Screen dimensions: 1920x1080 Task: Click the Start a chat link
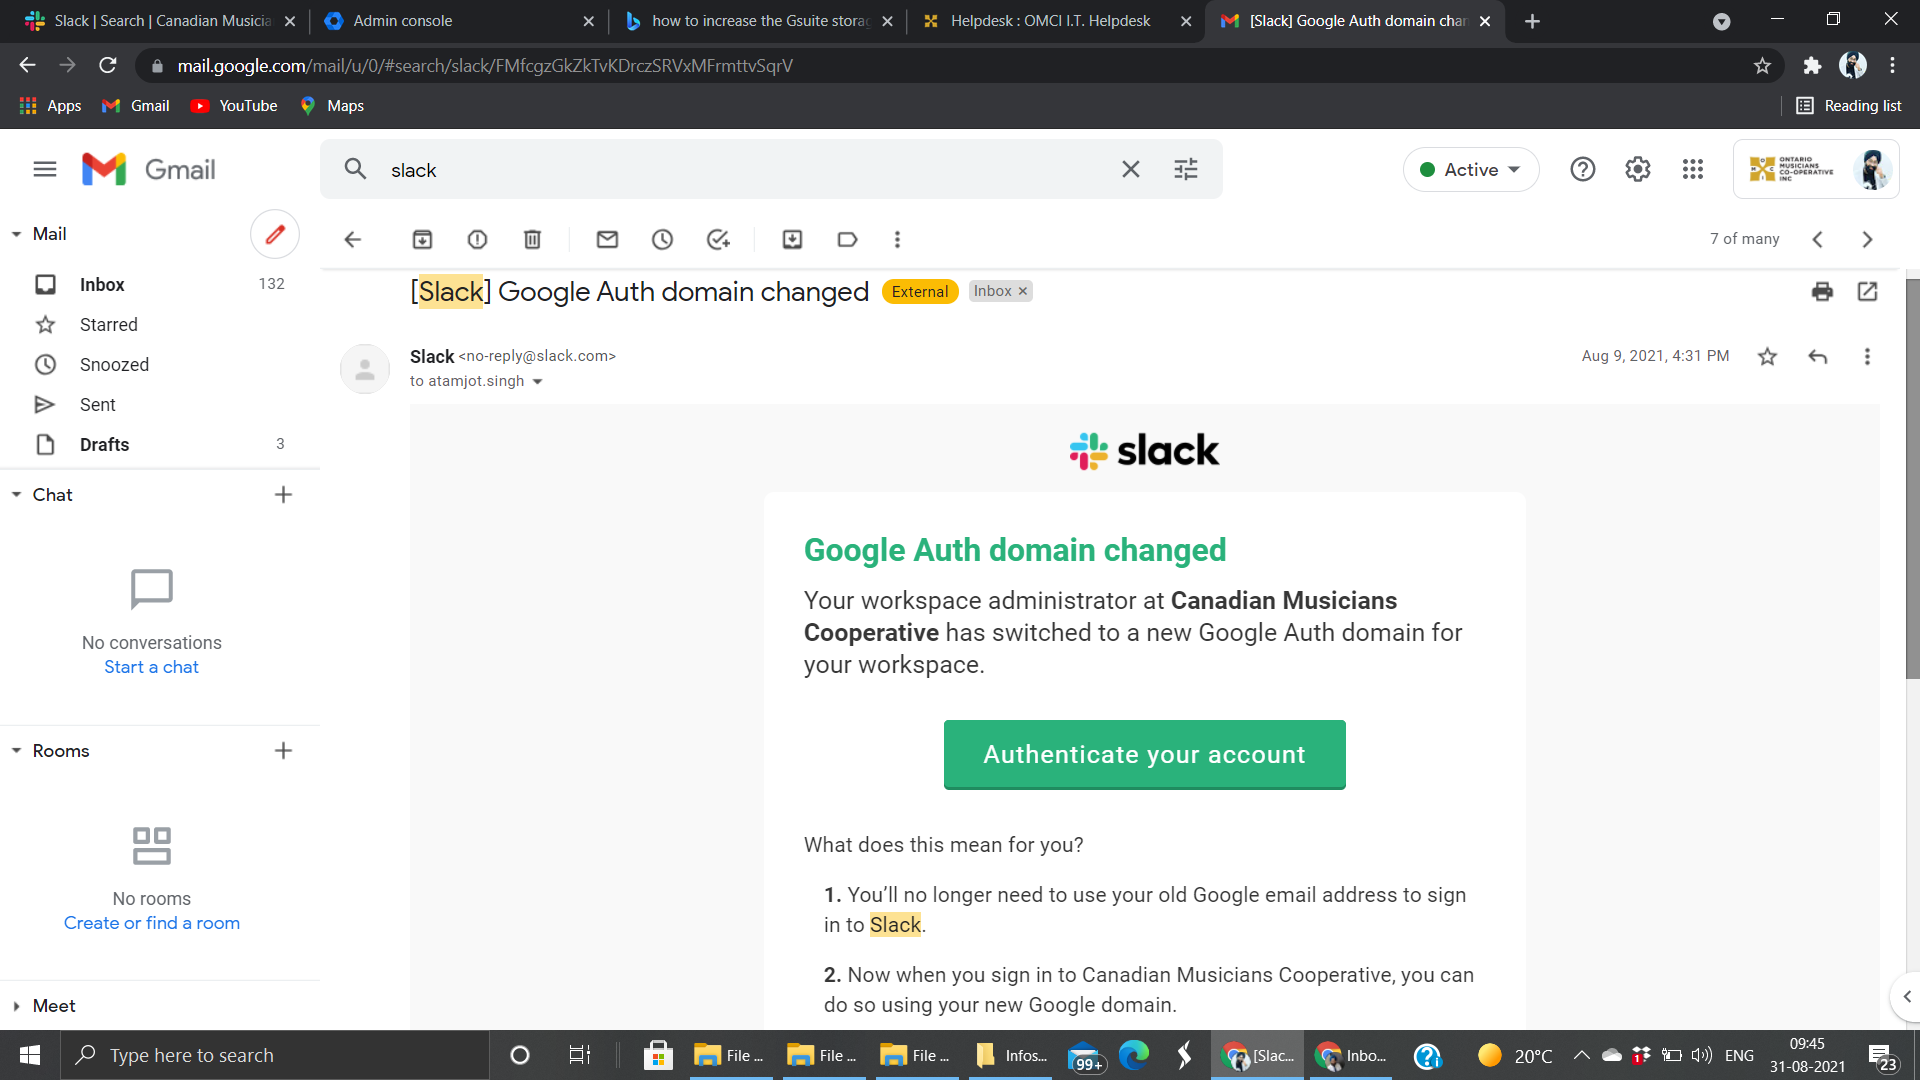coord(151,667)
